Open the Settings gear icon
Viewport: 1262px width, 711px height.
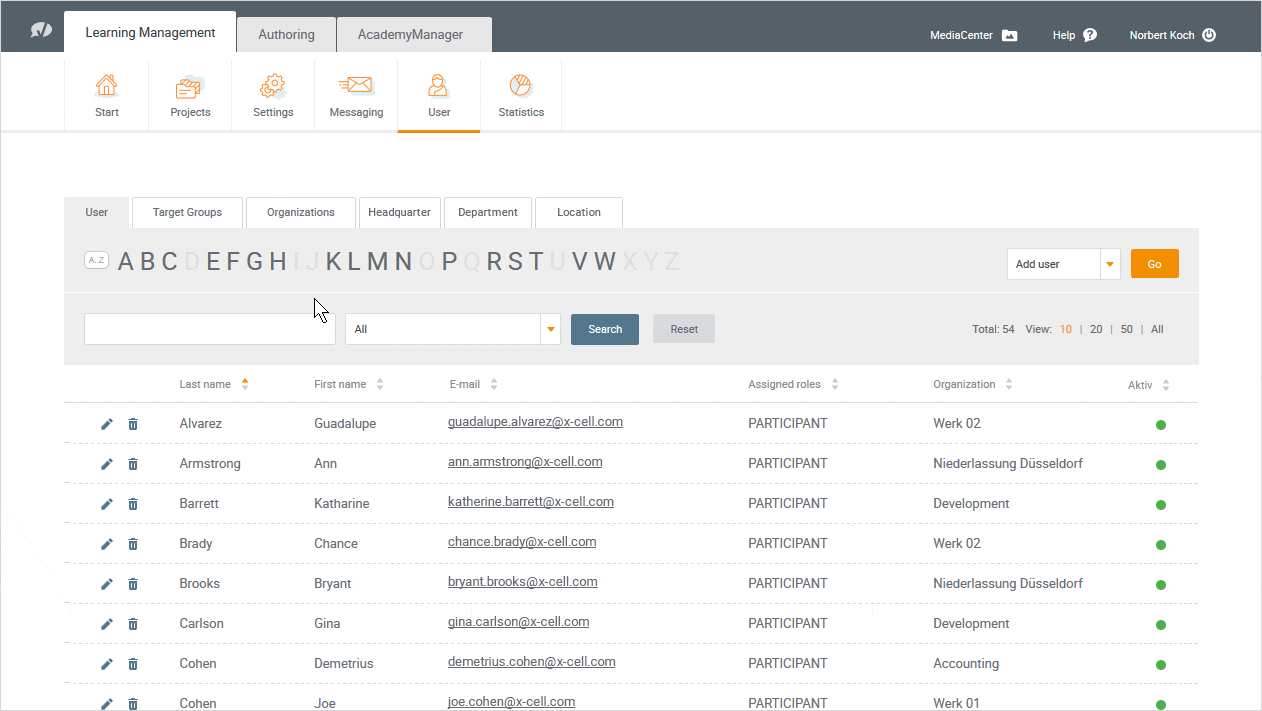pyautogui.click(x=272, y=87)
